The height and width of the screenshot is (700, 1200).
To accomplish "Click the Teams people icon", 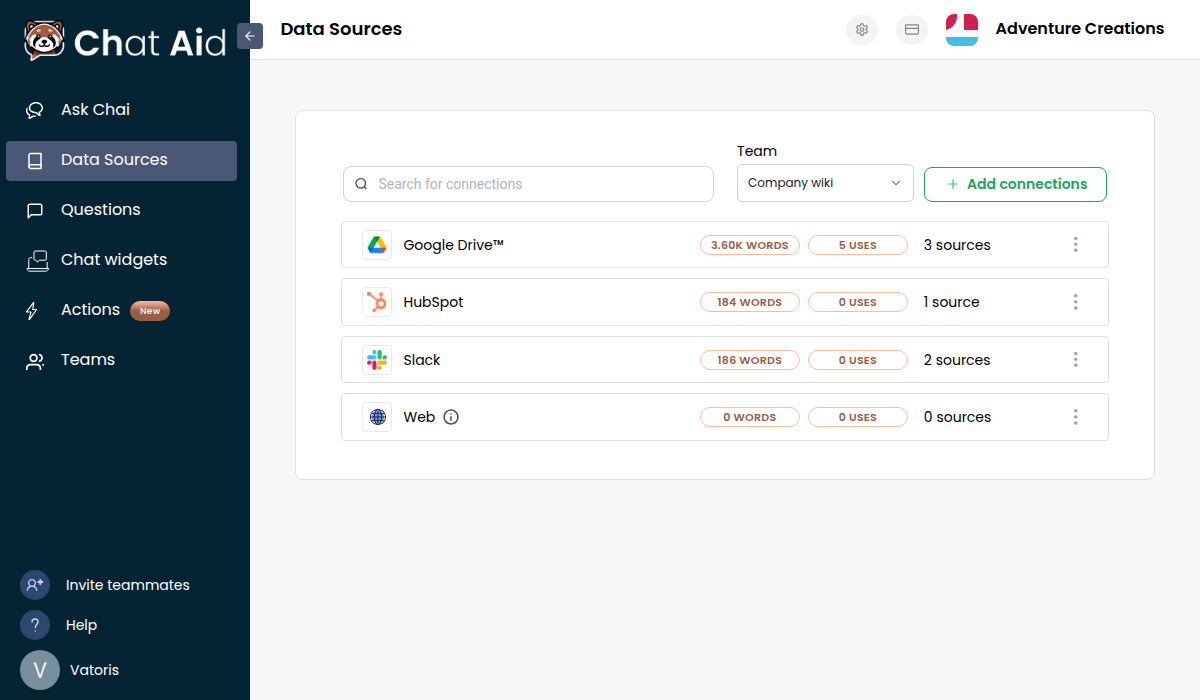I will 35,361.
